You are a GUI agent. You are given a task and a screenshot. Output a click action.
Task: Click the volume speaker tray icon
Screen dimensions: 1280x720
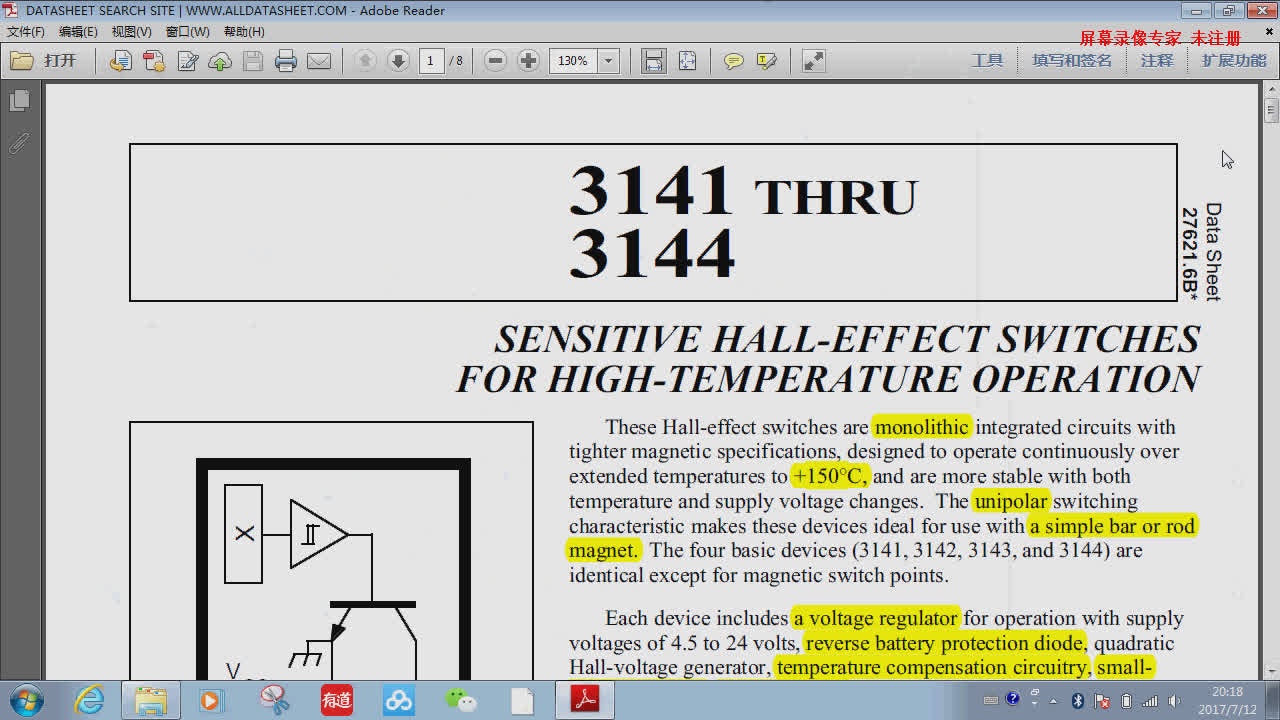pyautogui.click(x=1174, y=701)
